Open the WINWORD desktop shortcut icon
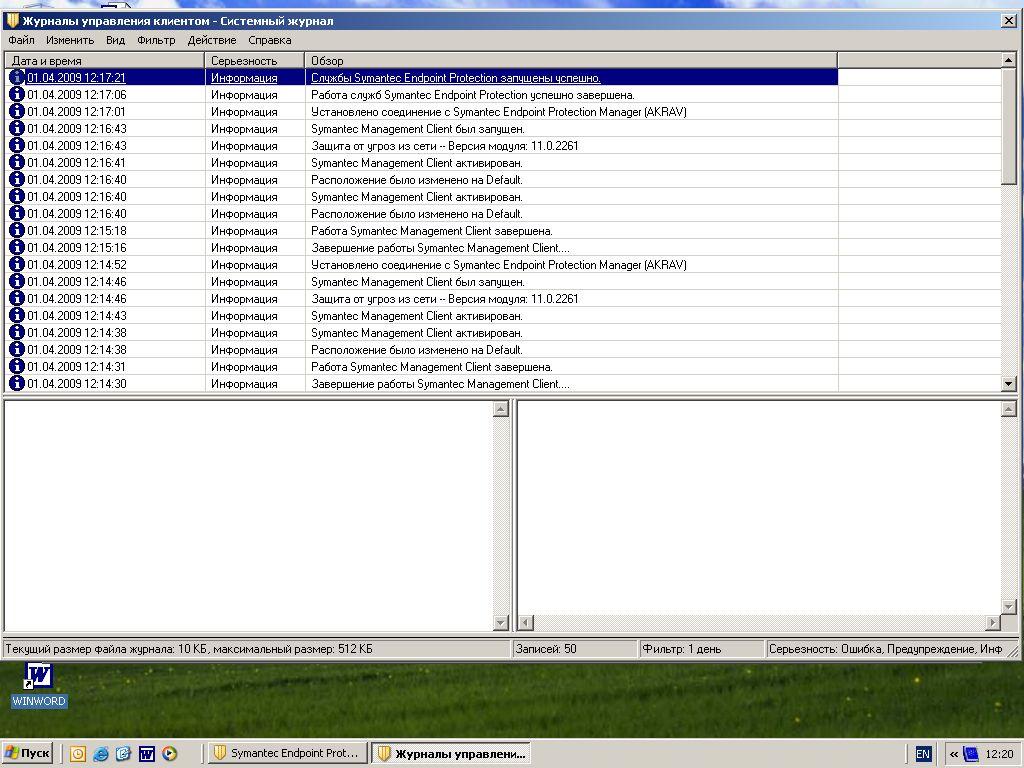The image size is (1024, 768). tap(39, 677)
